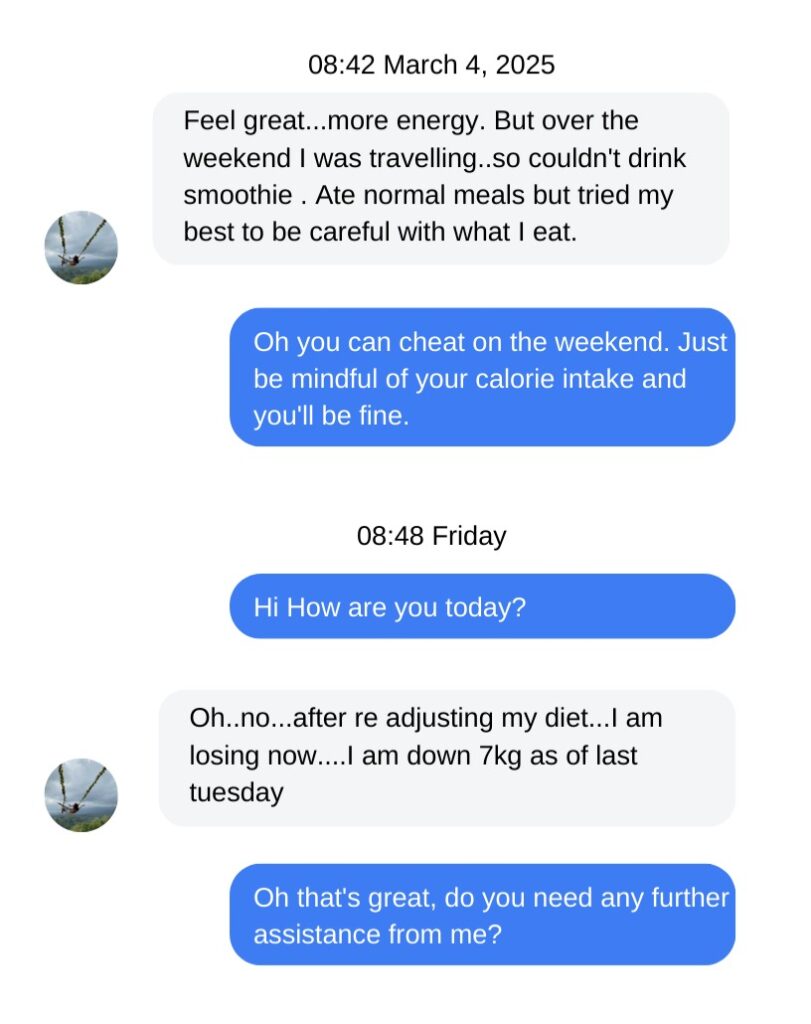Click "2025" in the date header
Screen dimensions: 811x1024
click(x=524, y=65)
